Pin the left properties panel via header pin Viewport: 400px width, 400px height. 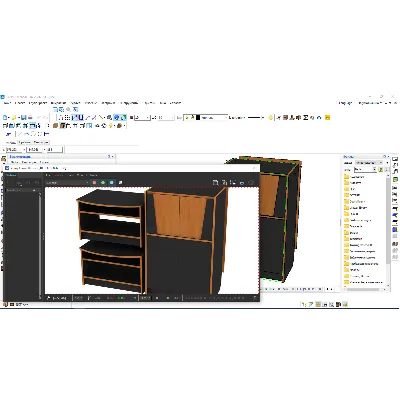coord(109,156)
